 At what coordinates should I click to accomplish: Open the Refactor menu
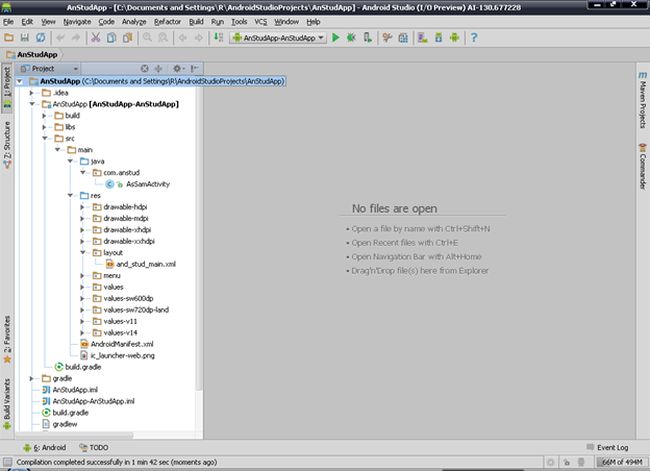coord(167,22)
